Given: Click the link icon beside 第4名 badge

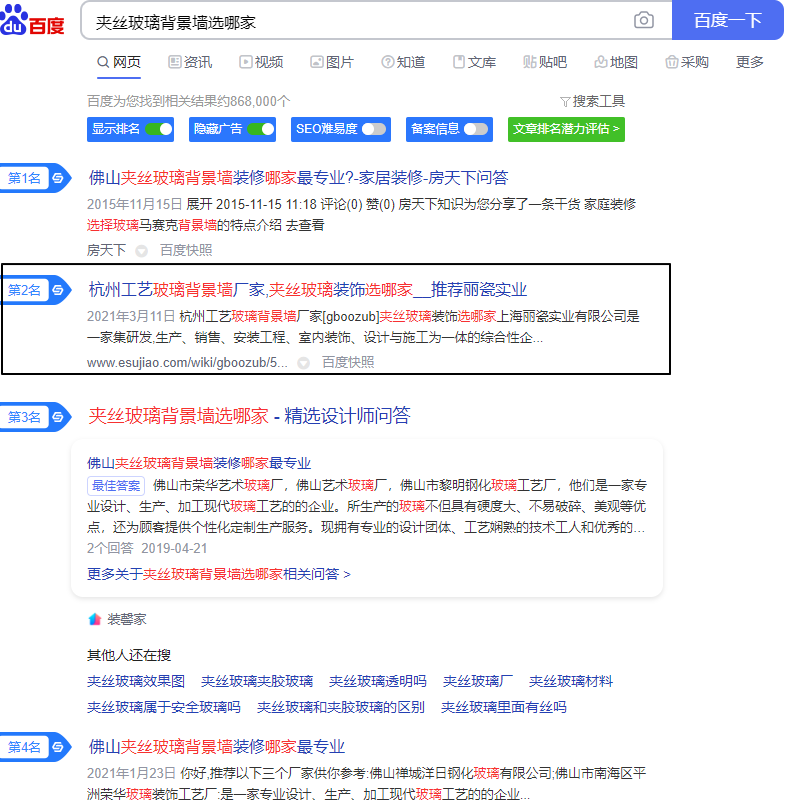Looking at the screenshot, I should coord(58,747).
